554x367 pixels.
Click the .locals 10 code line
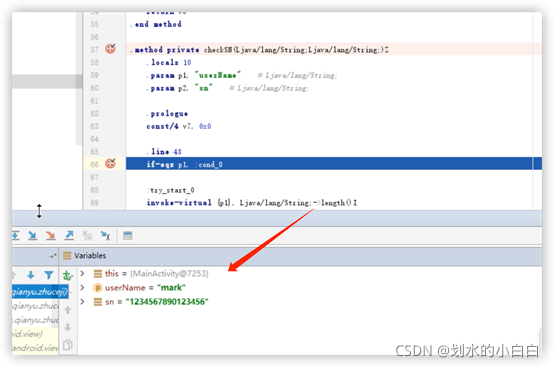pos(169,63)
